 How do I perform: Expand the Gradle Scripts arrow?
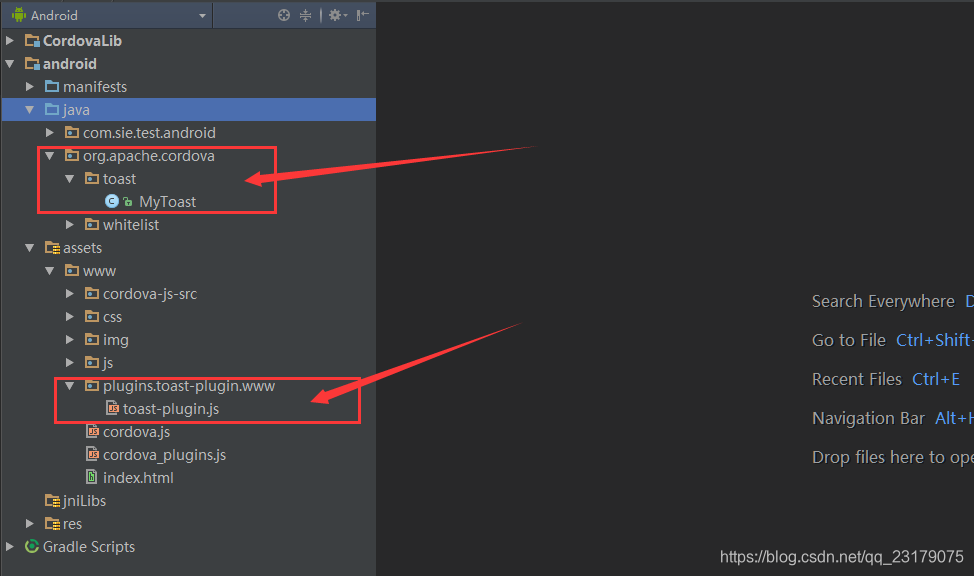point(10,547)
